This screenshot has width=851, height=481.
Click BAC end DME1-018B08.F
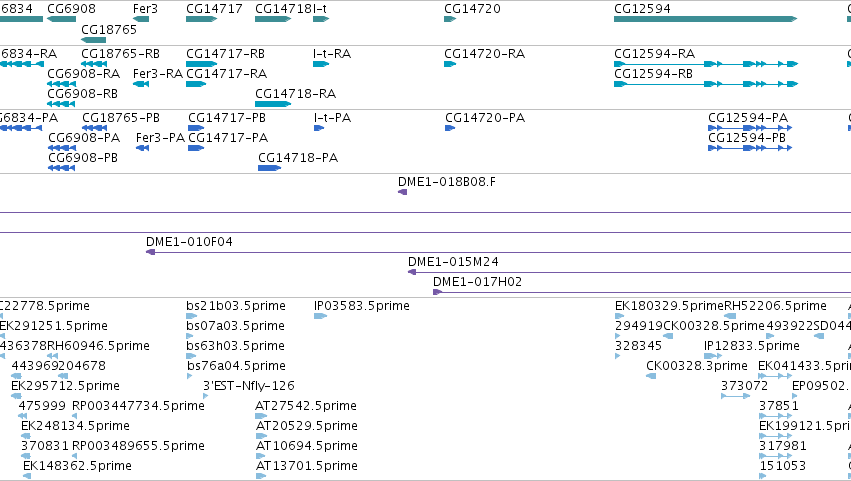point(447,182)
